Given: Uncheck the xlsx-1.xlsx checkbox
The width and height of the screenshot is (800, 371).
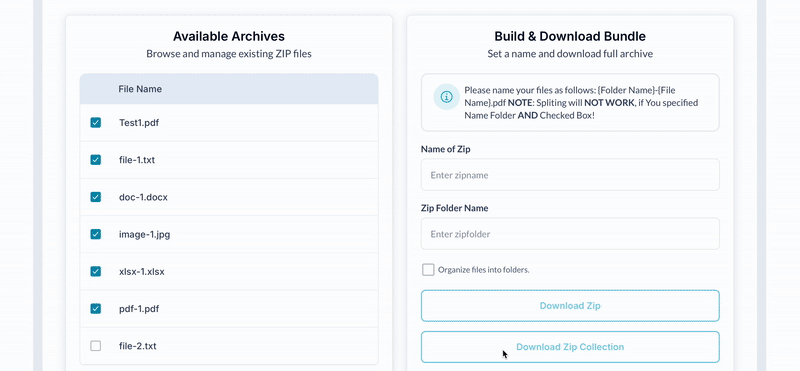Looking at the screenshot, I should click(95, 271).
